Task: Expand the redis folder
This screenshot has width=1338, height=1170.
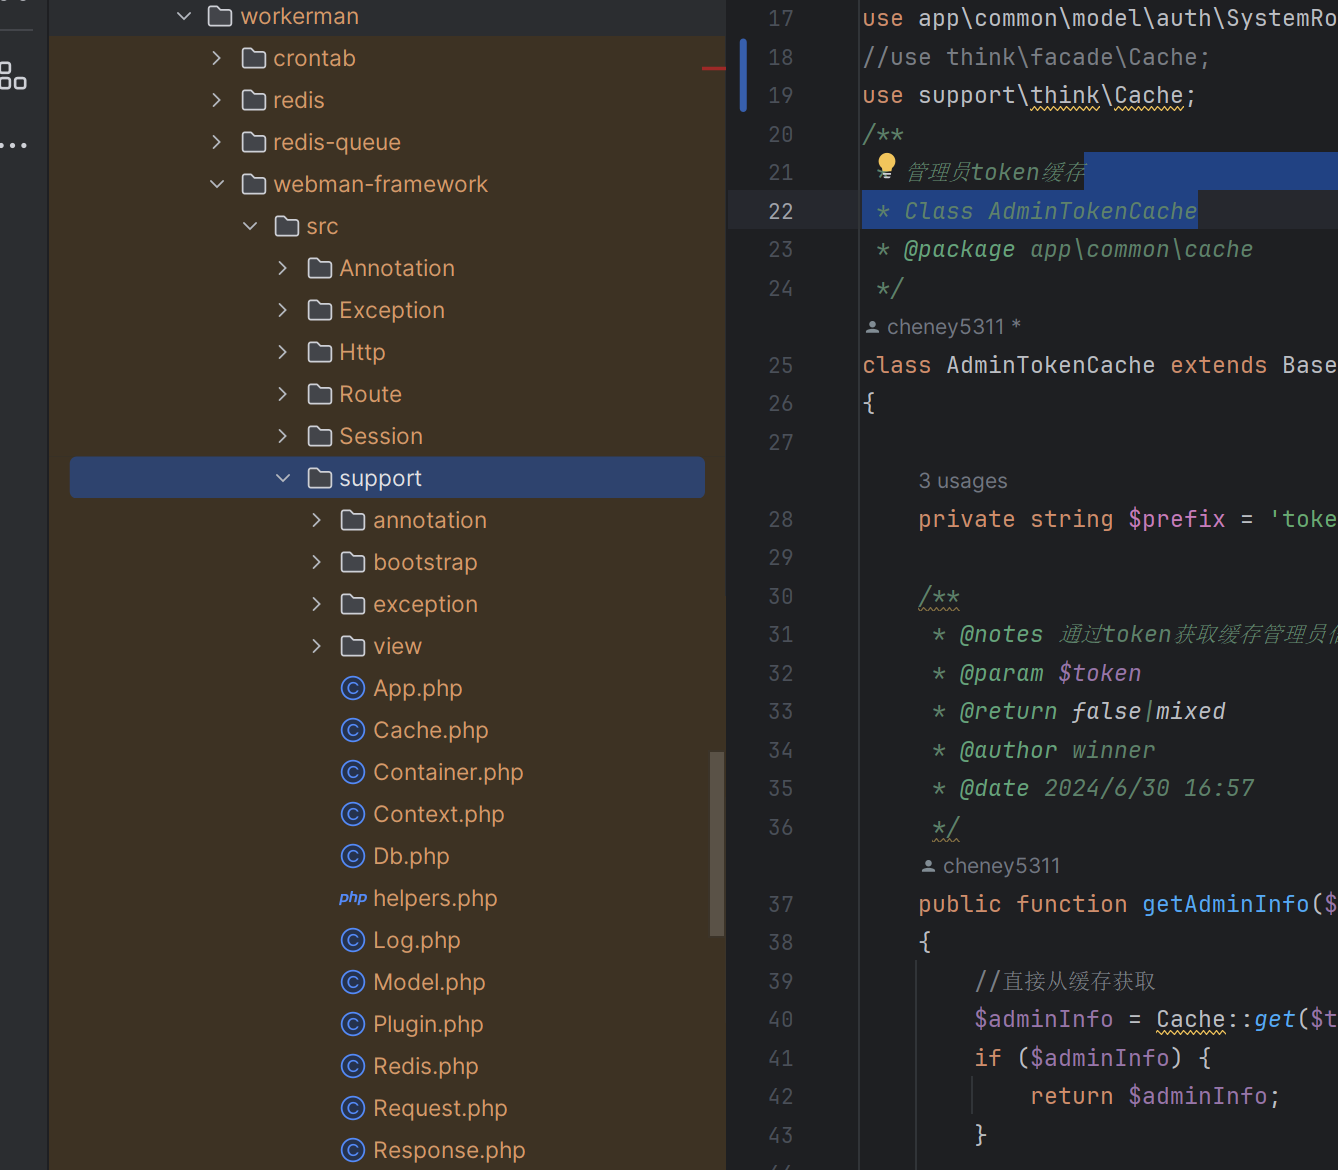Action: [217, 100]
